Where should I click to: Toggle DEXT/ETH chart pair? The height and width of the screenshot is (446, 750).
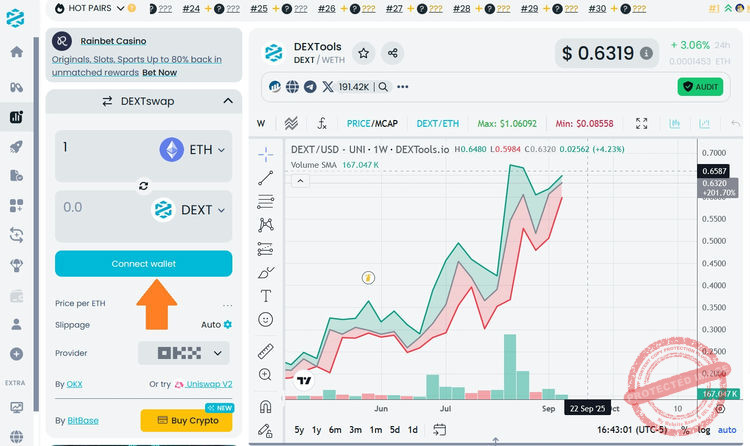coord(437,123)
